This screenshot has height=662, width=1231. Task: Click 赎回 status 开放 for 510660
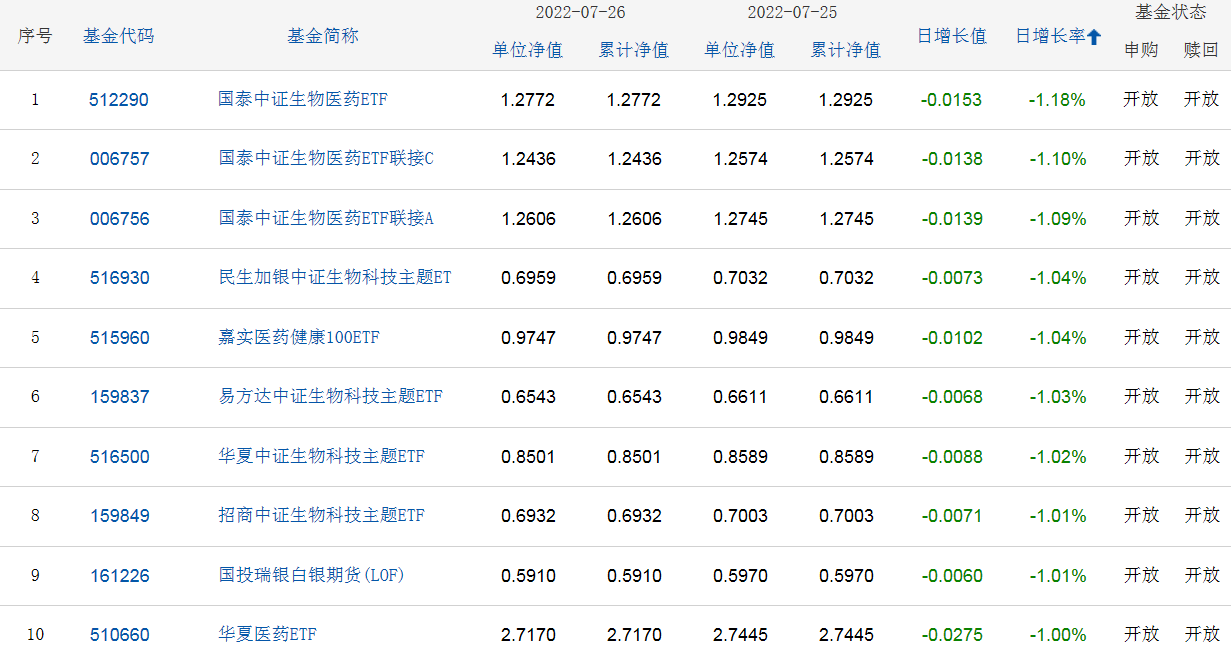tap(1201, 634)
